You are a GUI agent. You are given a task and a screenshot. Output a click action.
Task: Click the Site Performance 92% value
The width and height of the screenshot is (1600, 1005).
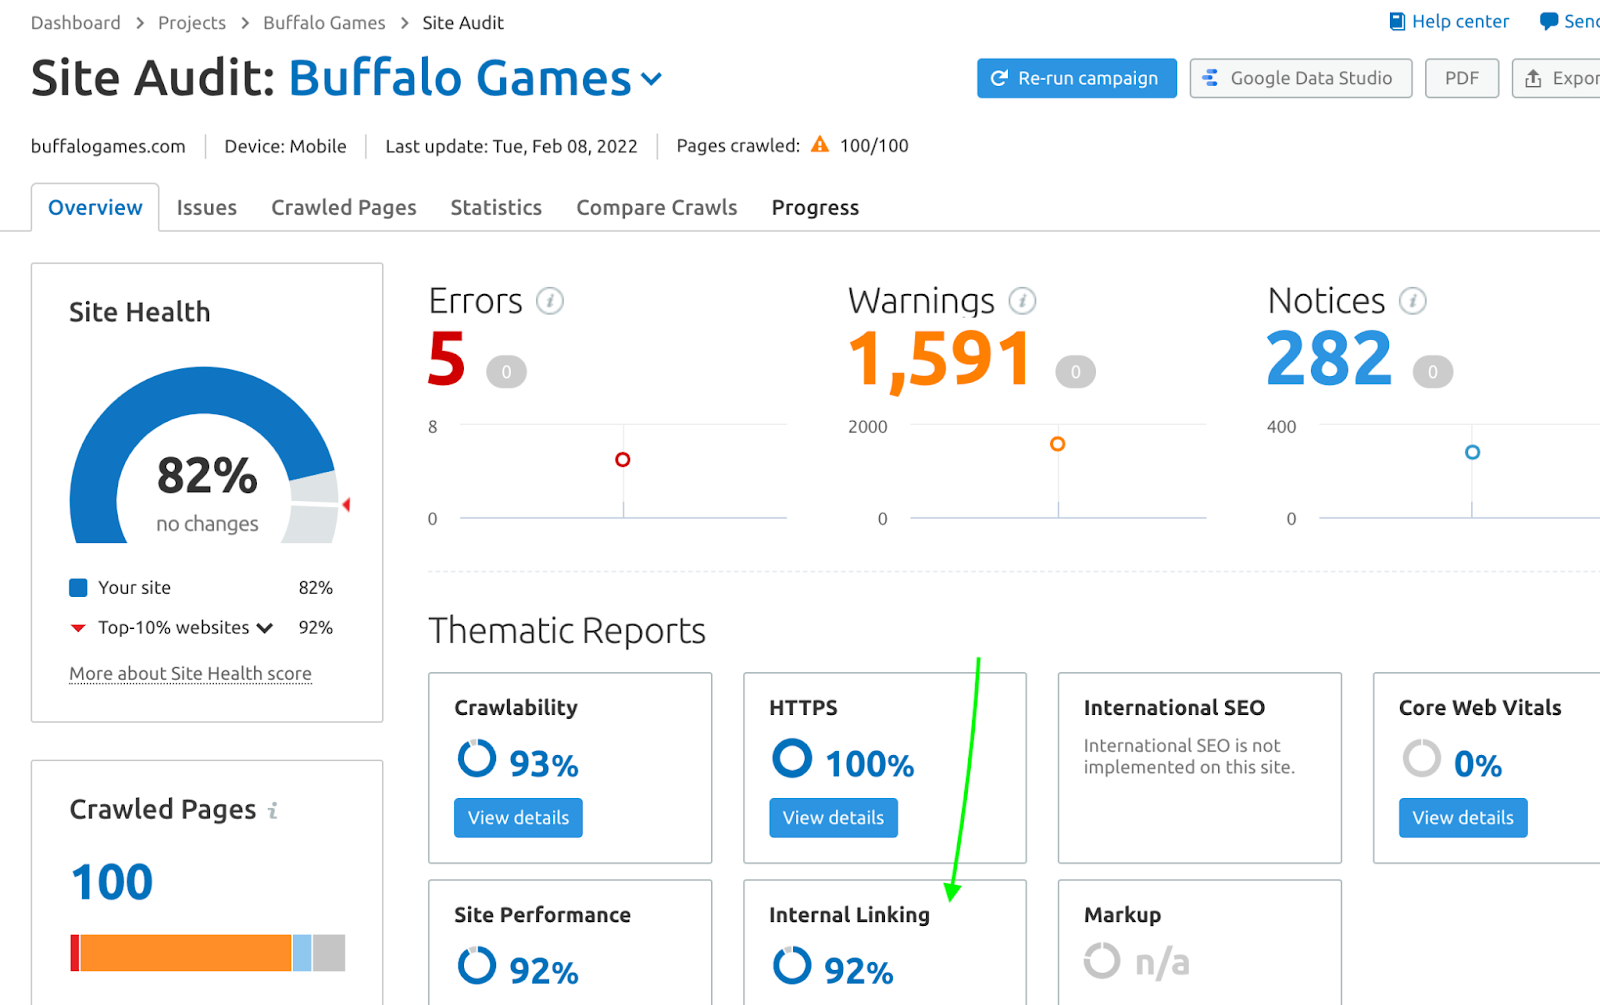[544, 971]
